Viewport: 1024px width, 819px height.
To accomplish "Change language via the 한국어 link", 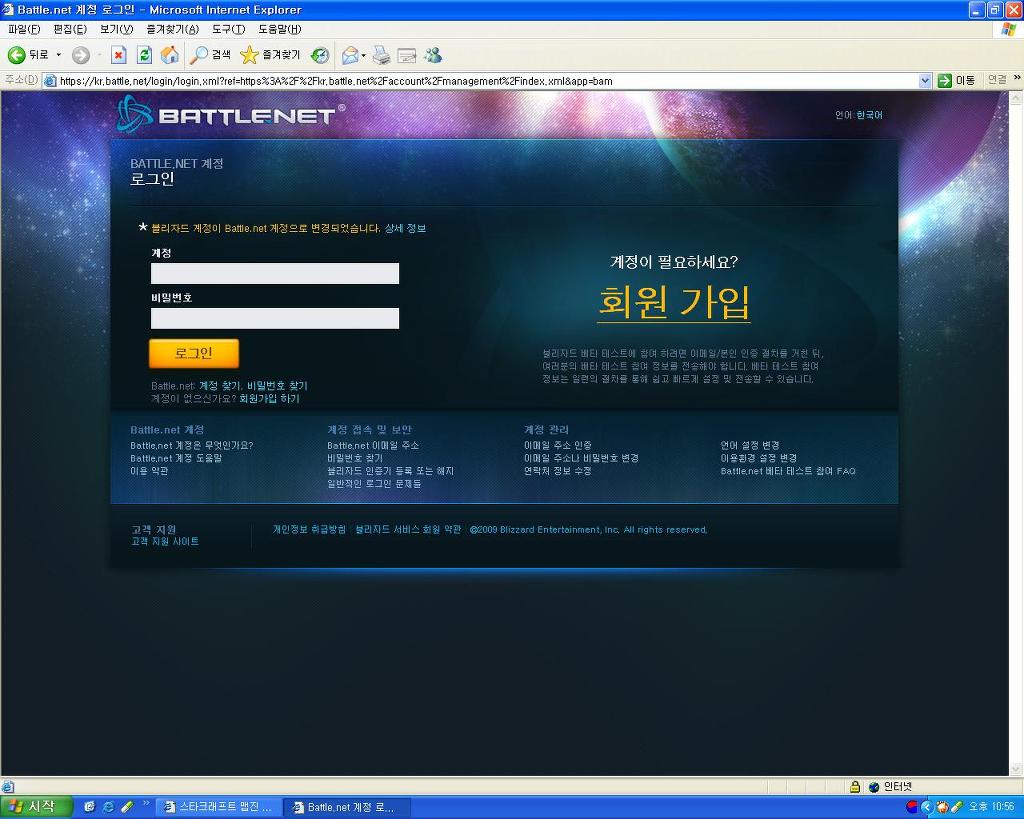I will coord(869,115).
